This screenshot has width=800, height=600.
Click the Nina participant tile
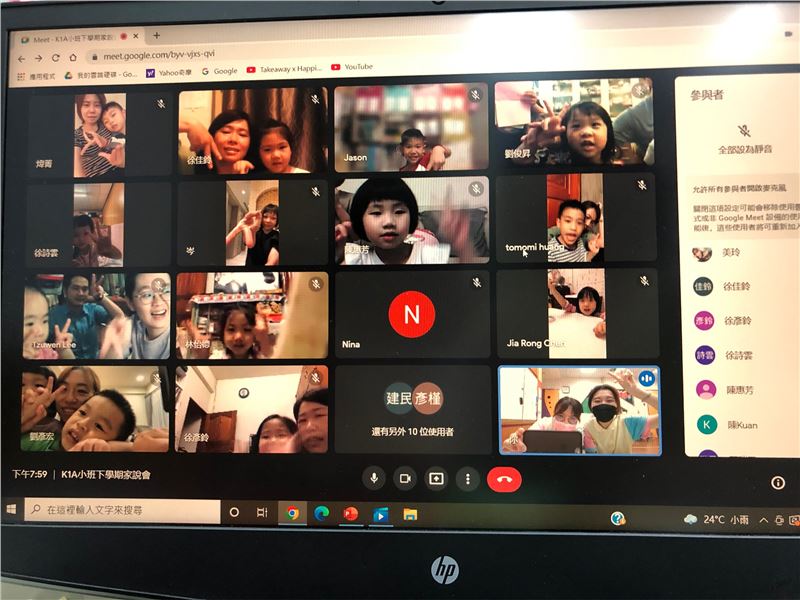(x=412, y=315)
